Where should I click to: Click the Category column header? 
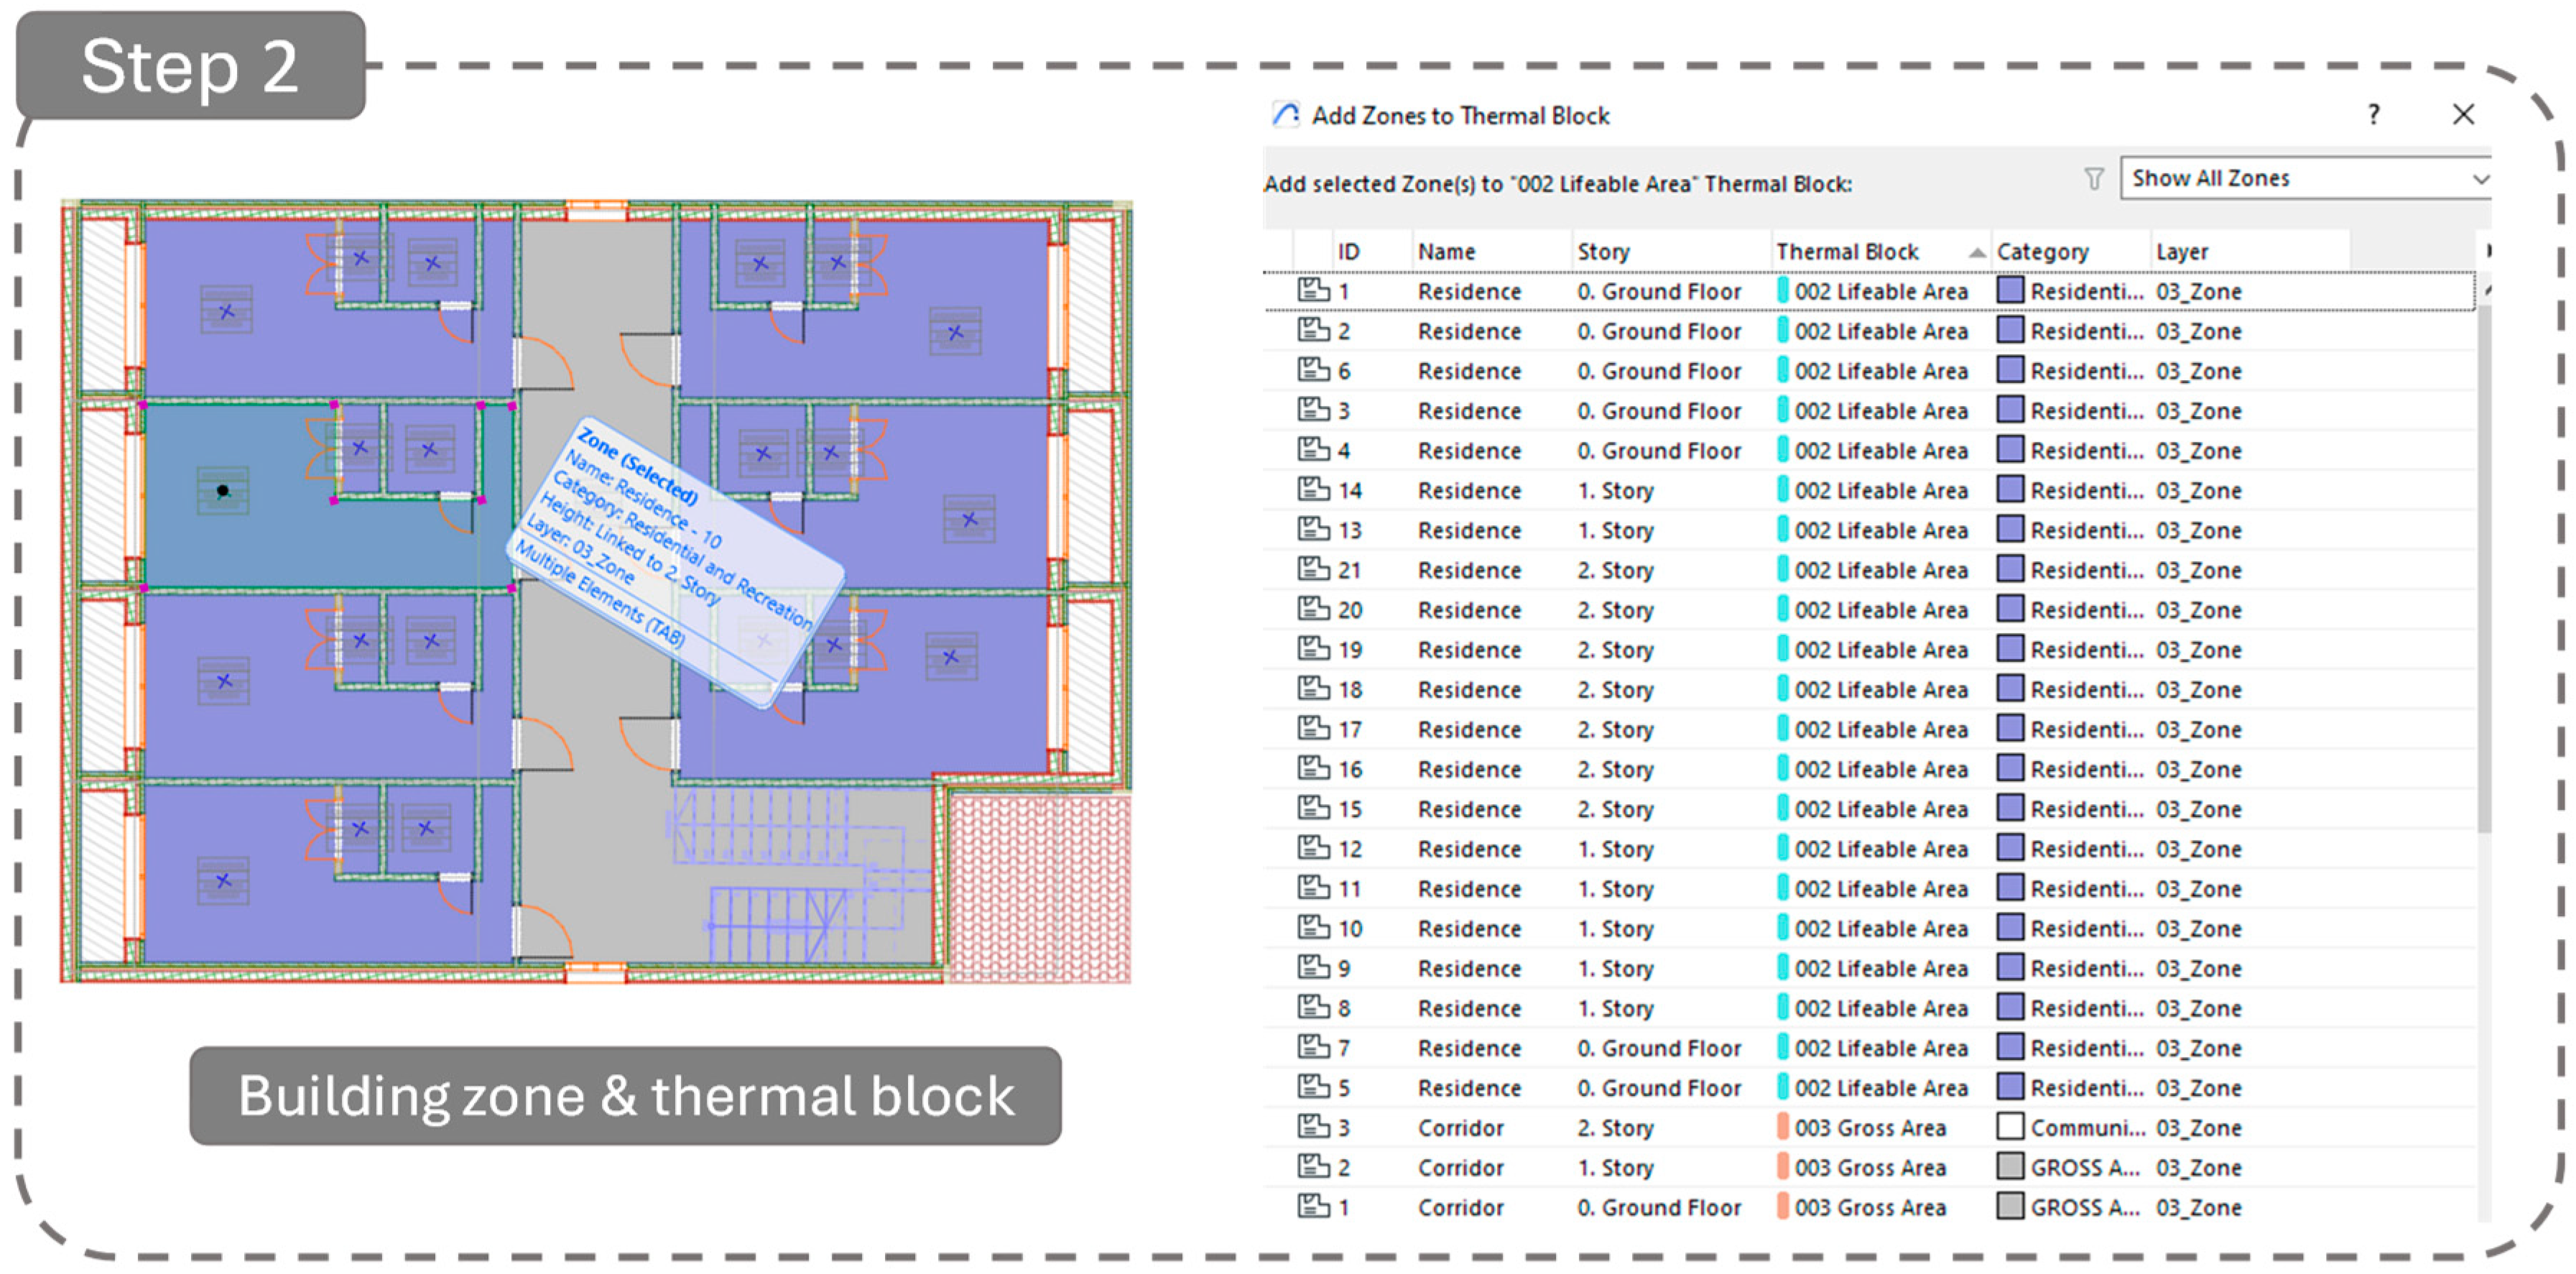[2042, 252]
